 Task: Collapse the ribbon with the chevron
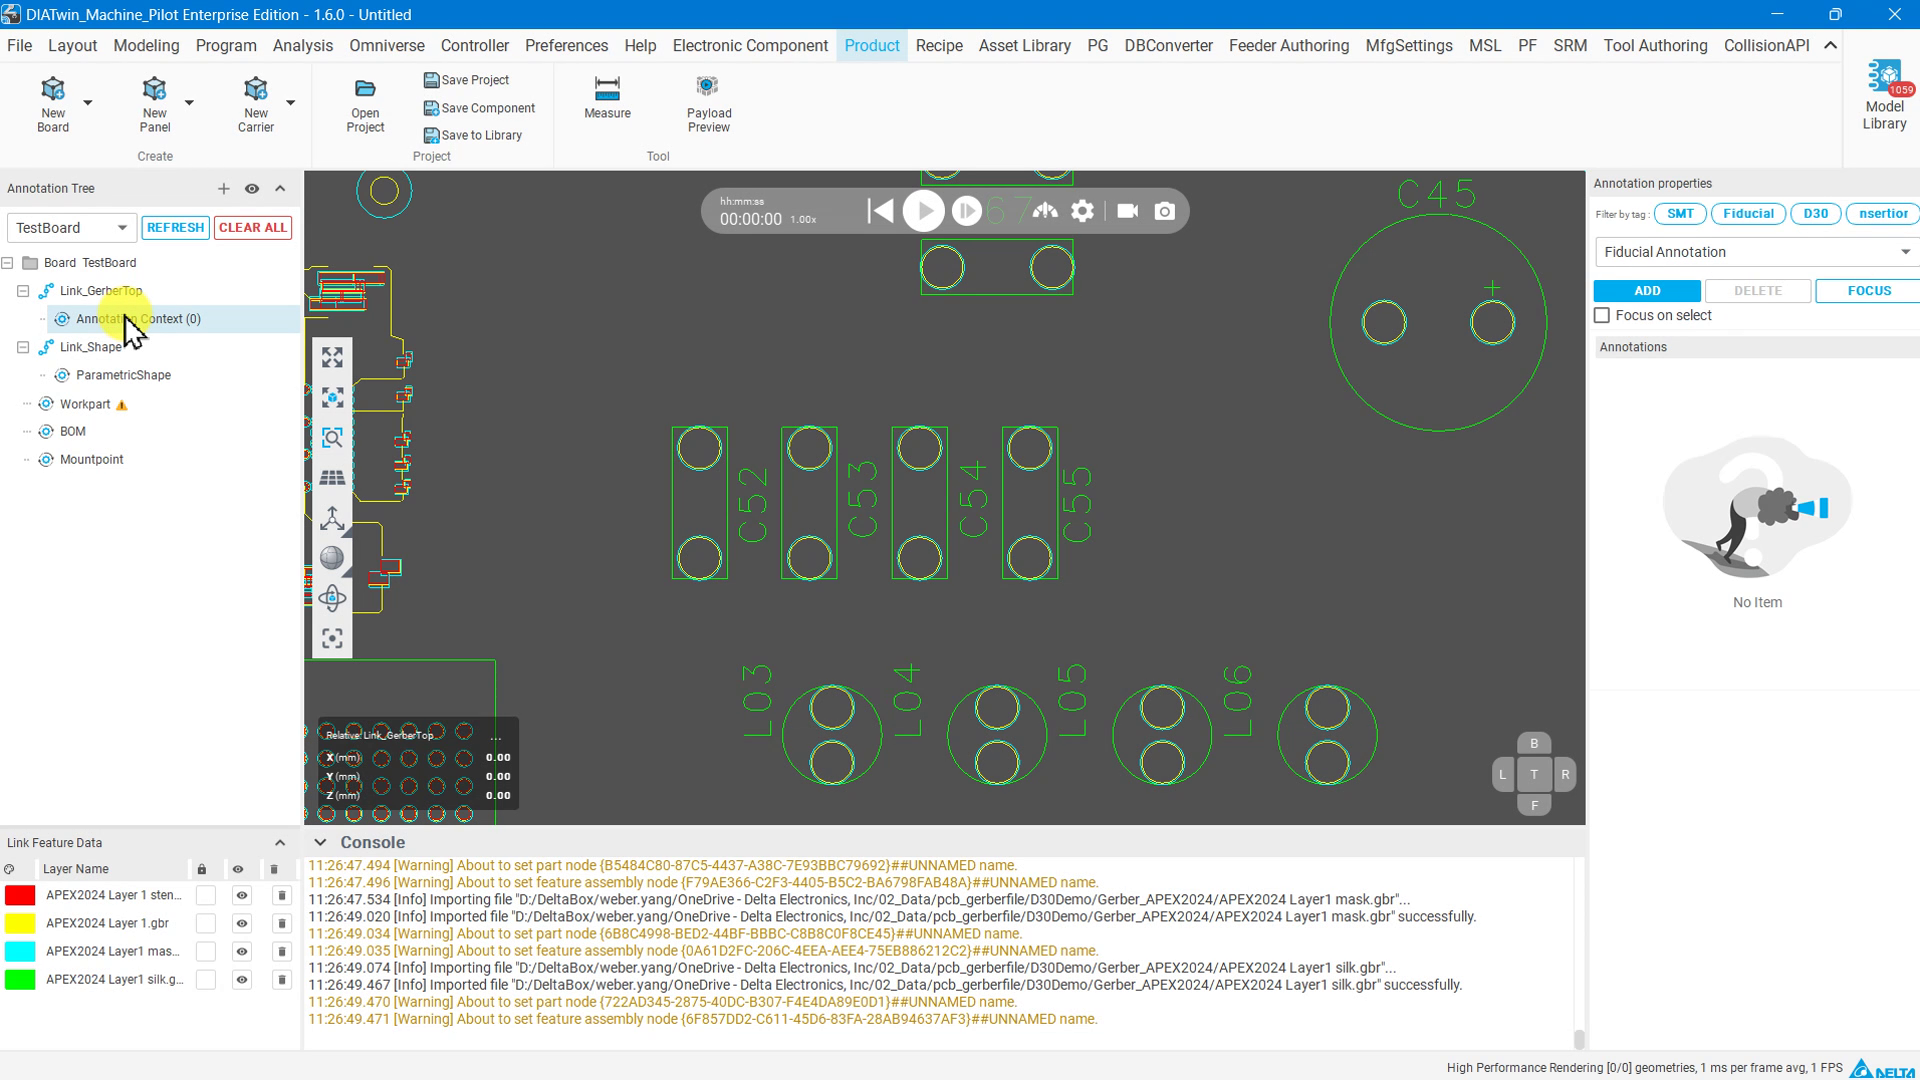(x=1830, y=45)
